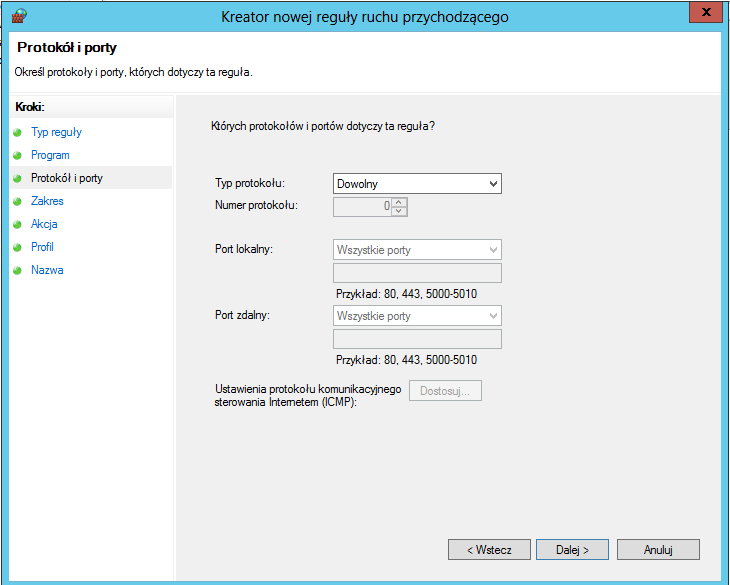
Task: Go to the Nazwa step
Action: point(47,270)
